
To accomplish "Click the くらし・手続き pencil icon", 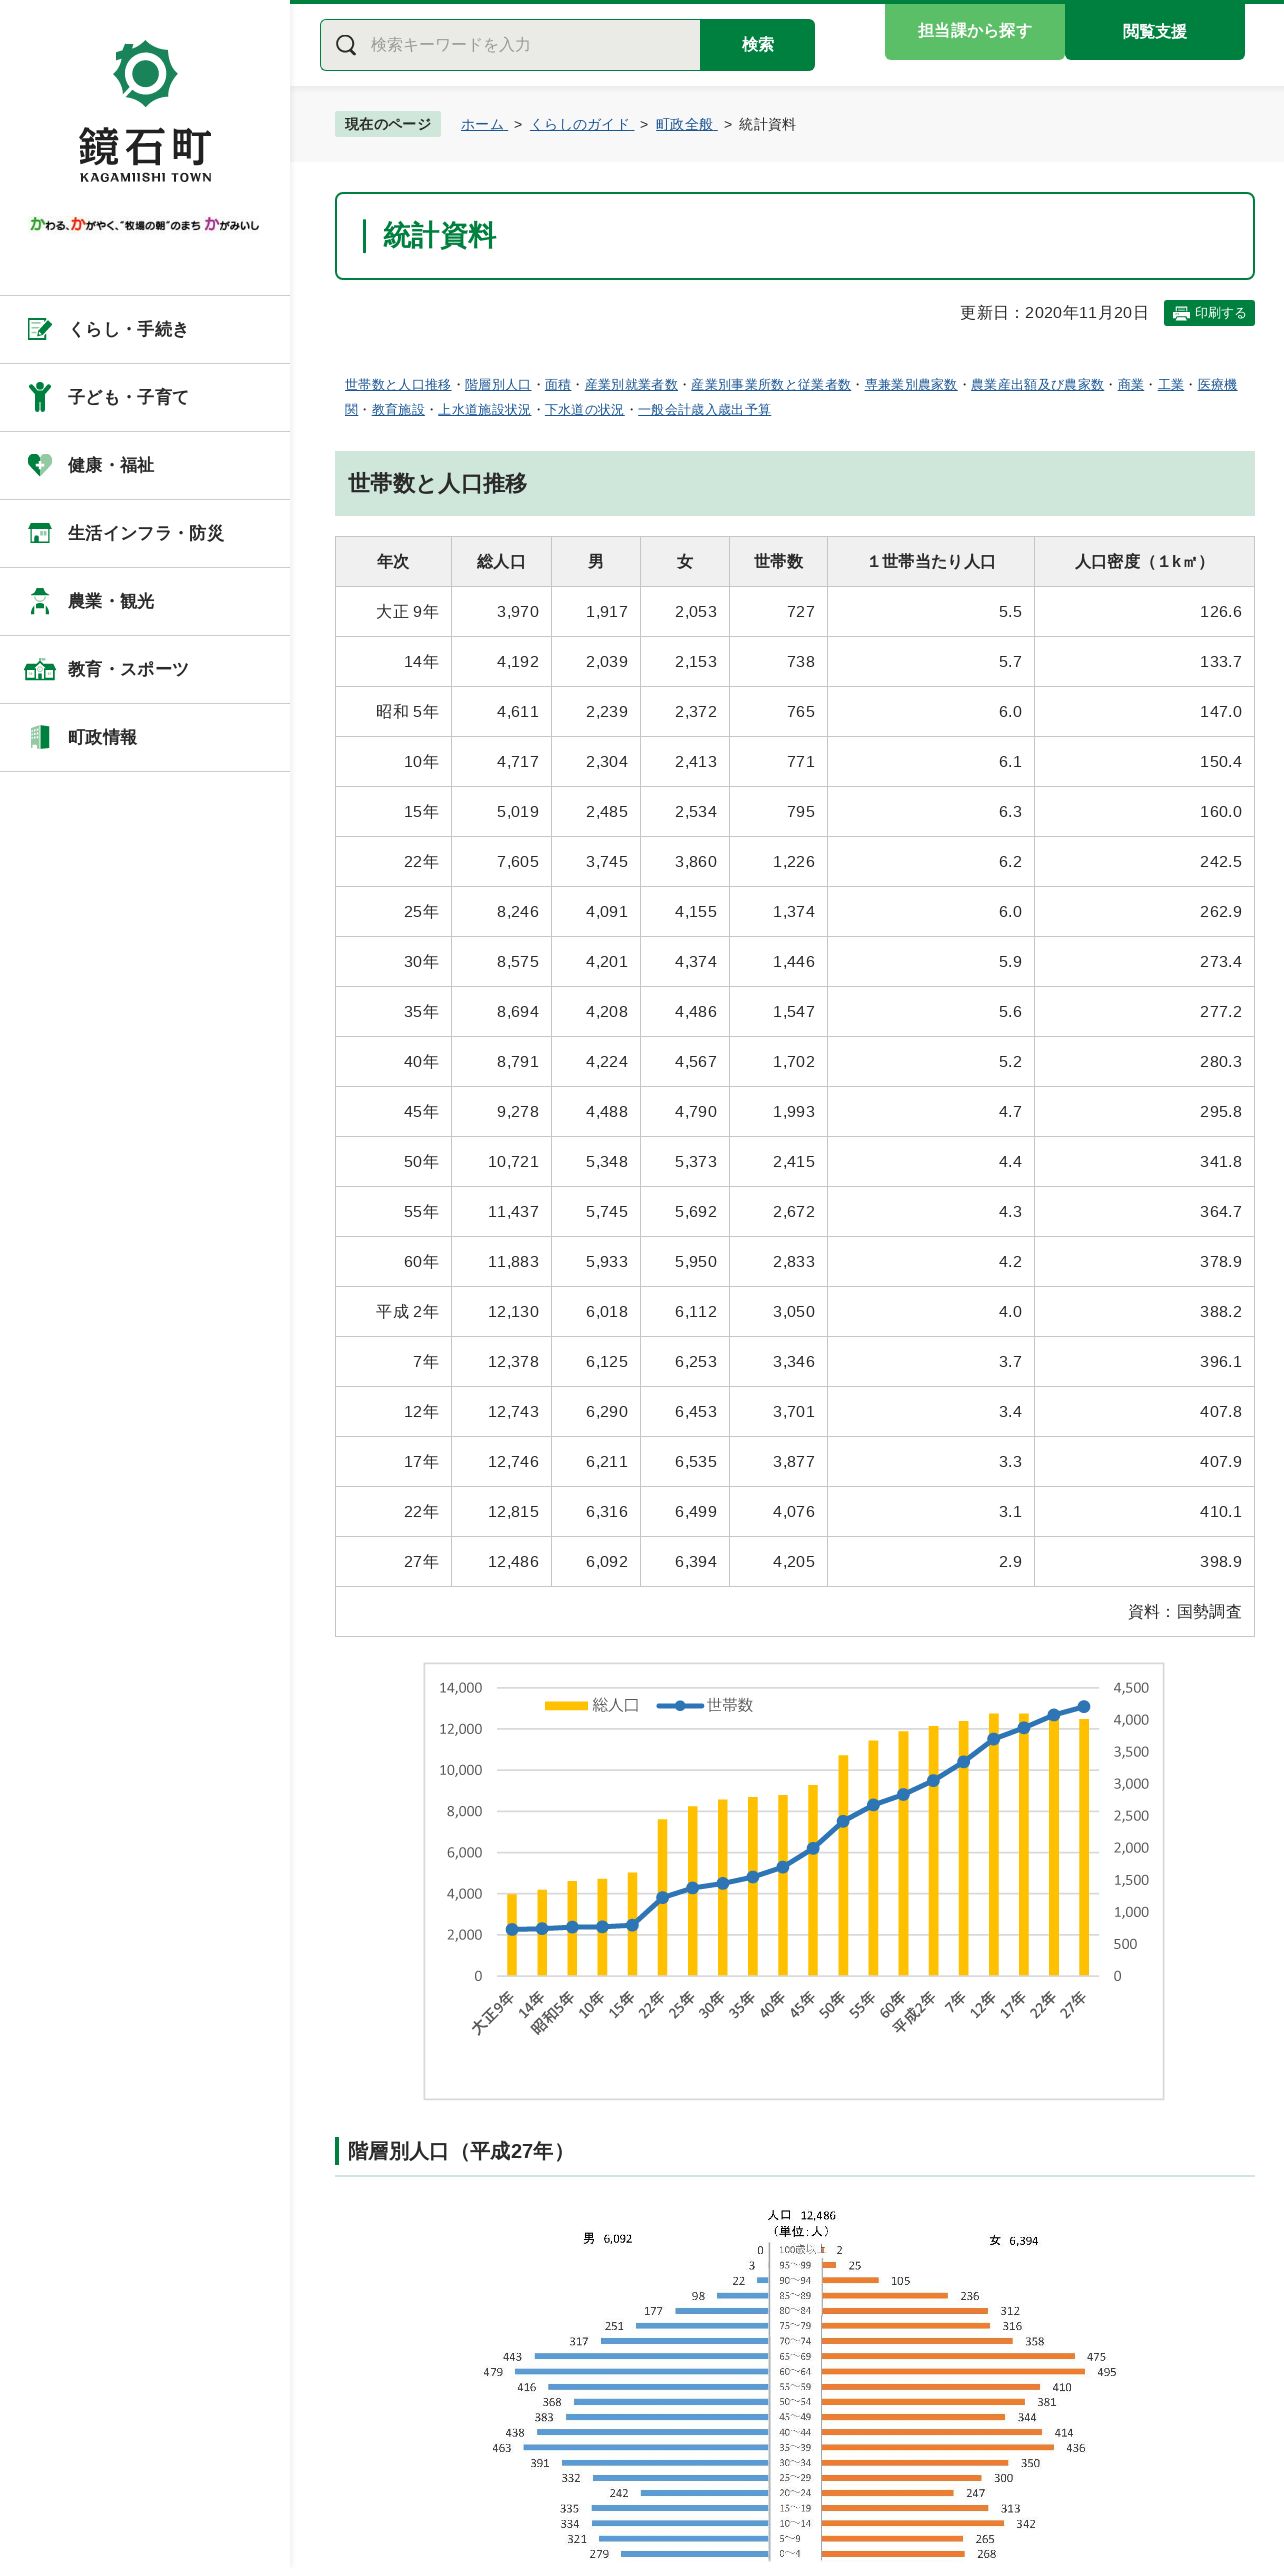I will coord(39,329).
